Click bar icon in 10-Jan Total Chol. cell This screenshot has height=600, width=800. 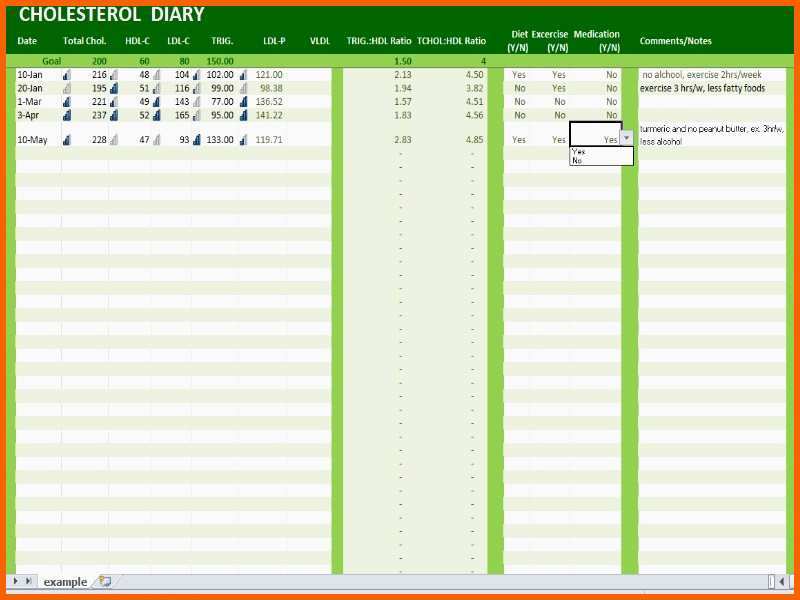(67, 75)
